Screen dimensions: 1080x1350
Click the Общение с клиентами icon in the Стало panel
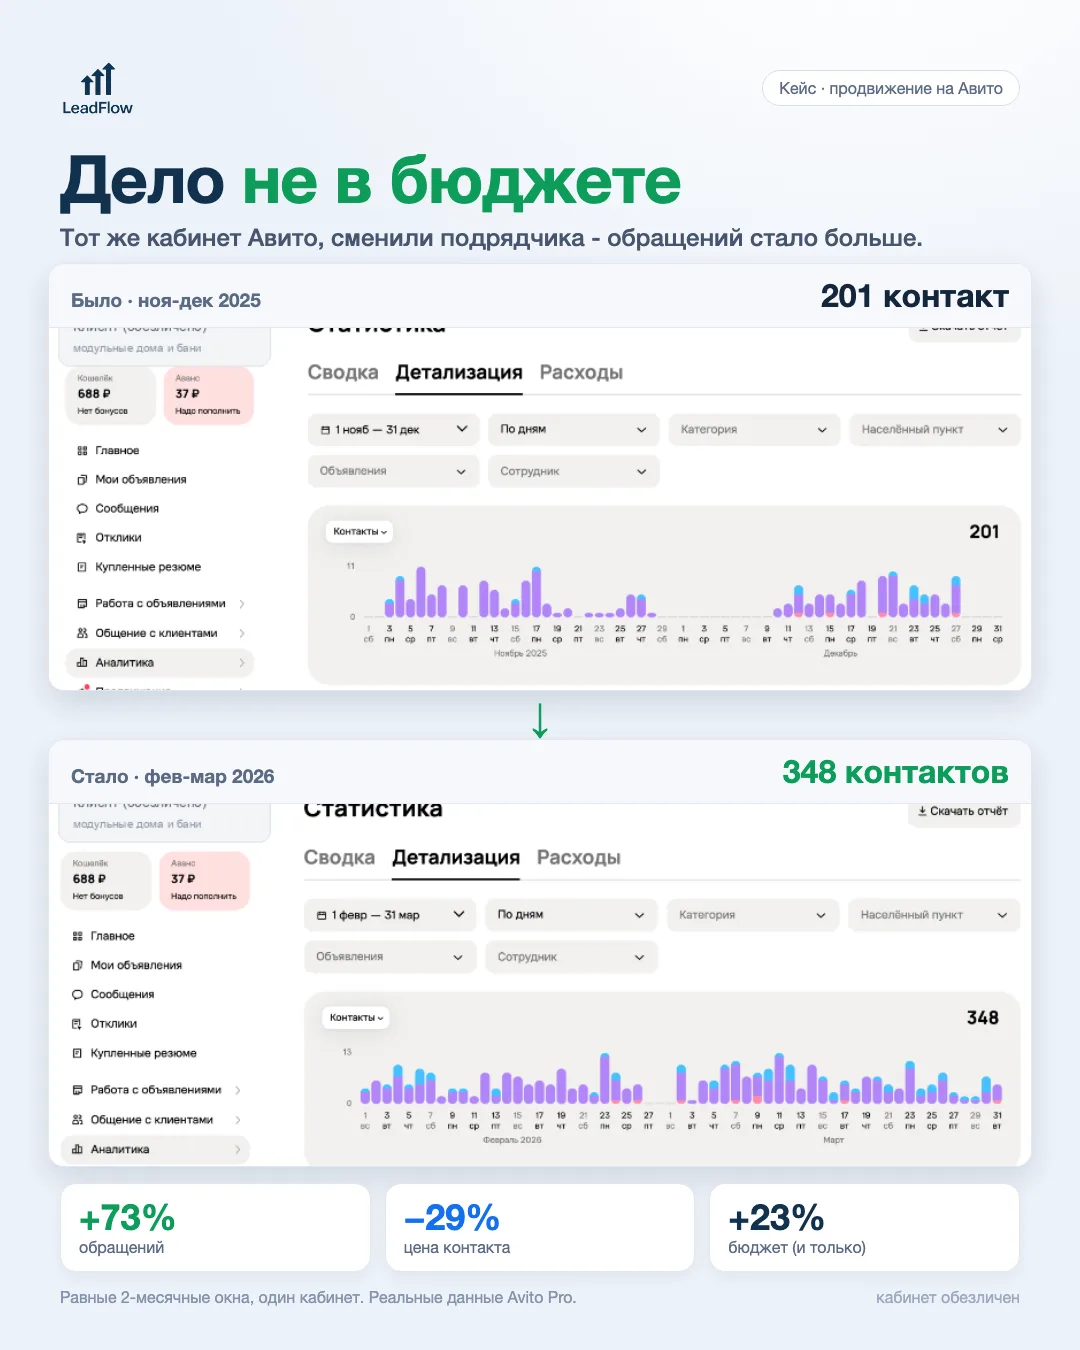pyautogui.click(x=77, y=1120)
